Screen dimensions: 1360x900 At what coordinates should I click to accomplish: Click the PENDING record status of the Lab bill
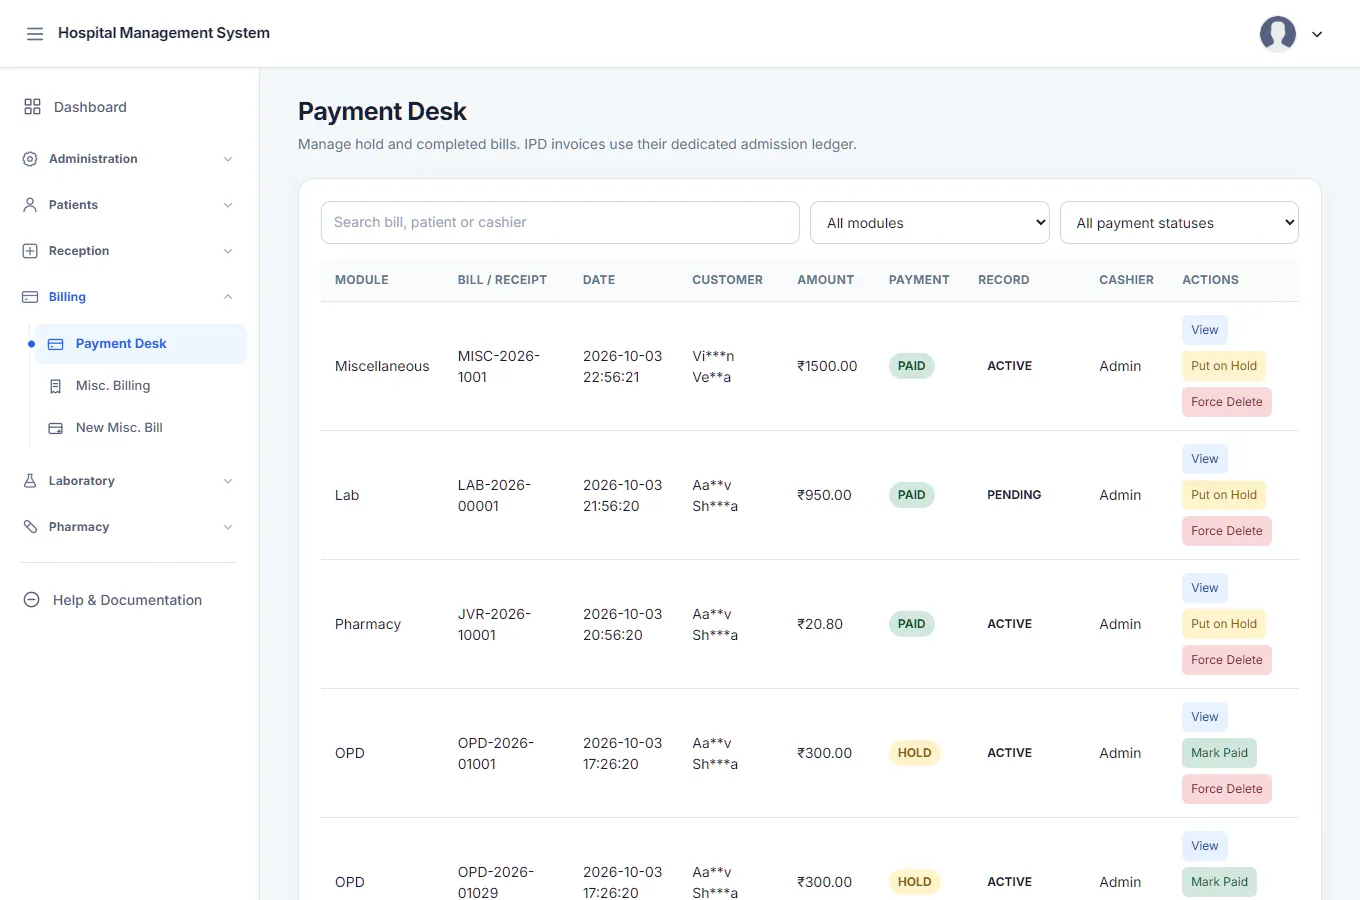(1014, 495)
